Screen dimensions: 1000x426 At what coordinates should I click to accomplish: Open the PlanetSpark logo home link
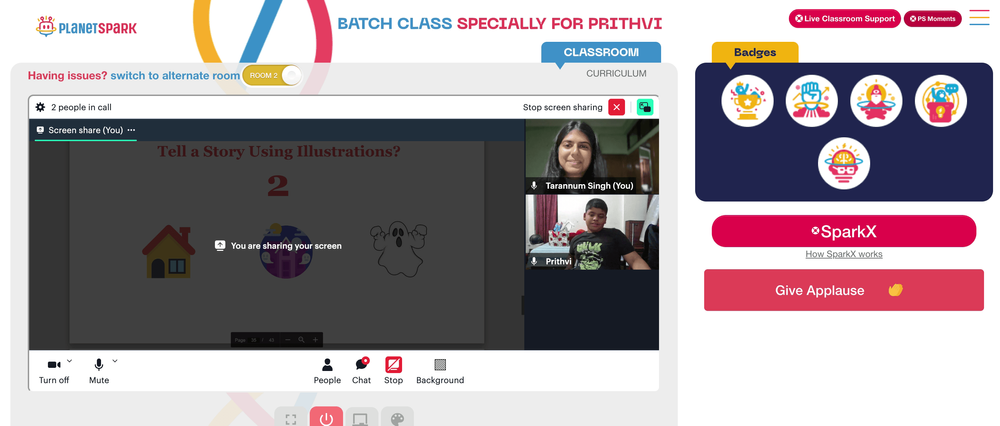tap(86, 27)
